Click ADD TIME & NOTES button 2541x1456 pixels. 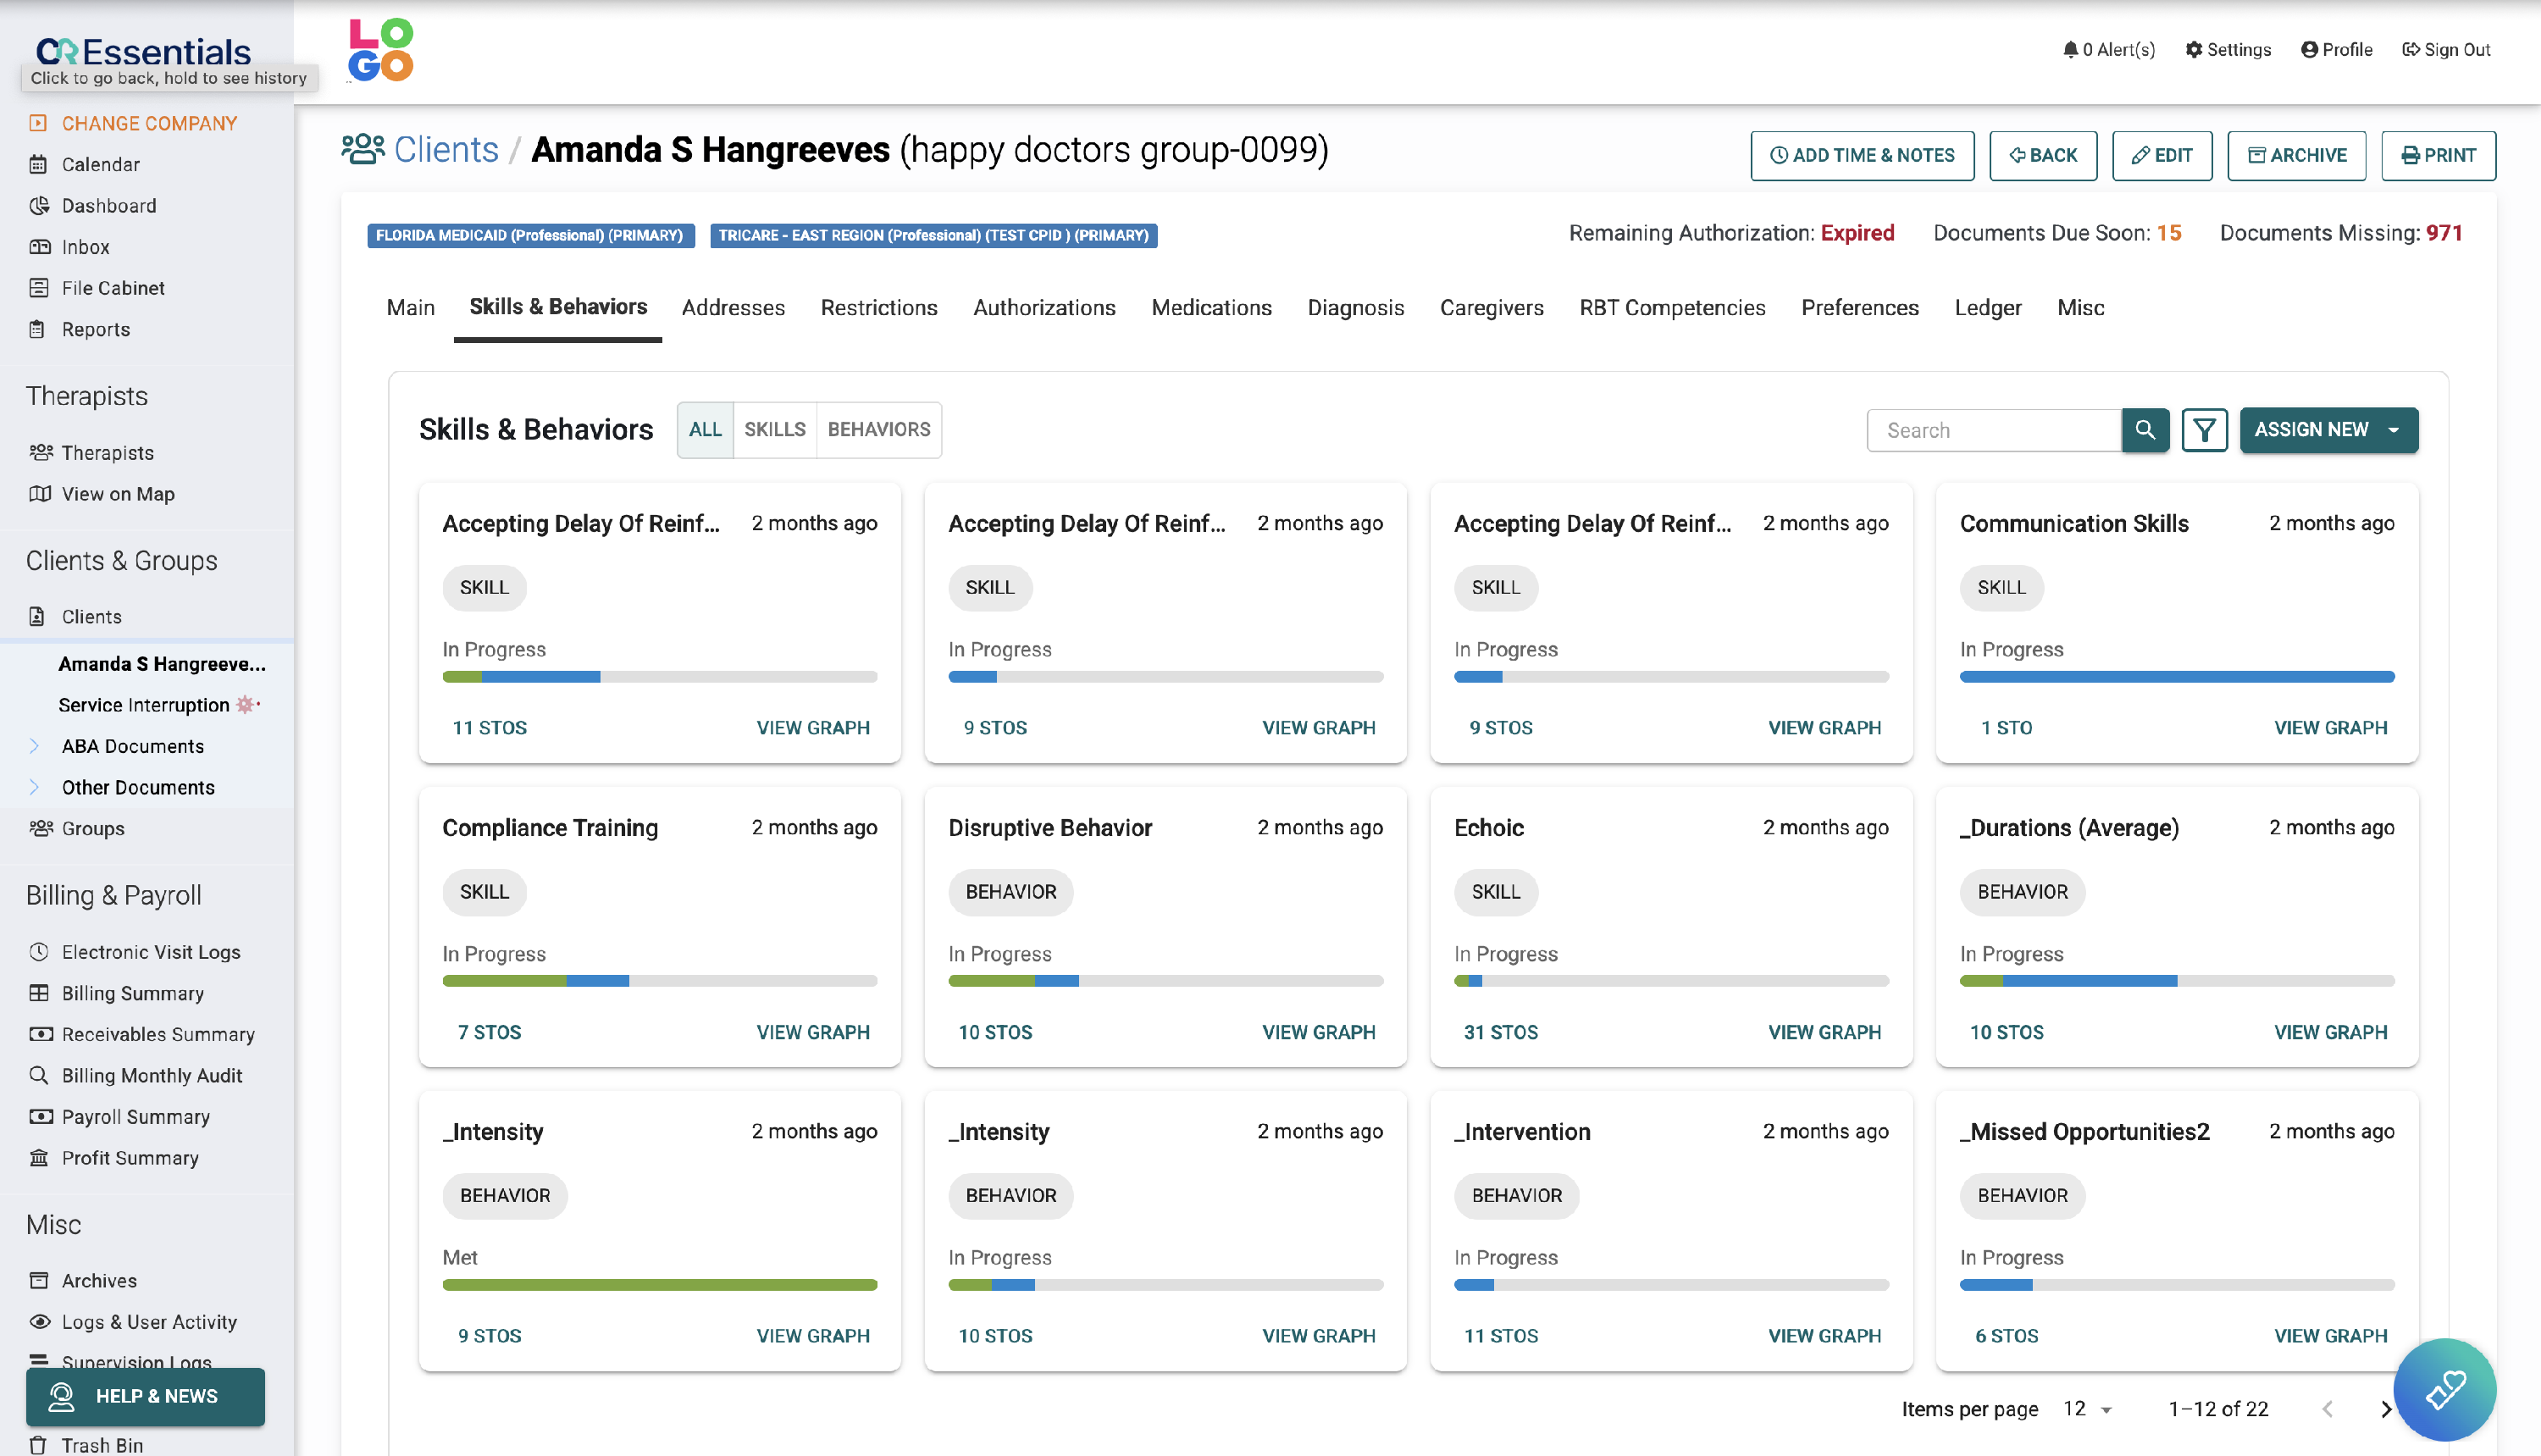coord(1861,155)
